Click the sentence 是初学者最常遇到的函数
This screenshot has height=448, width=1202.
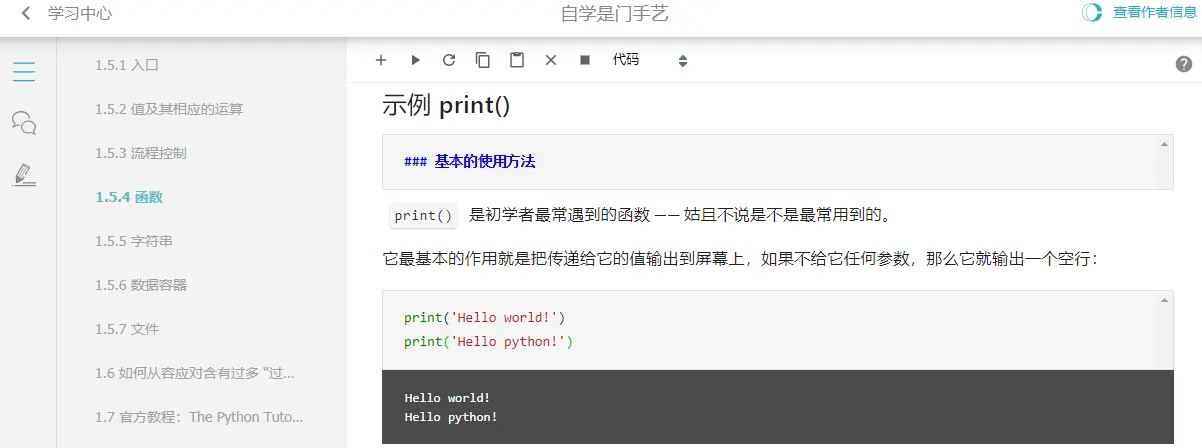(x=679, y=215)
